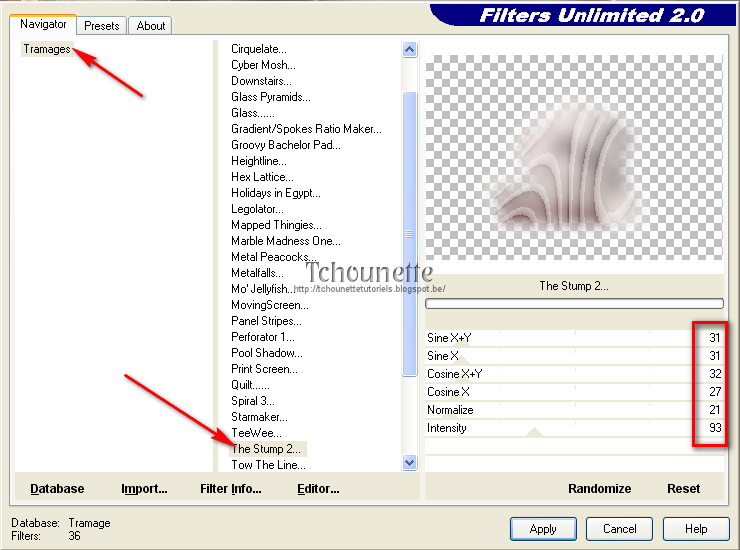Open the About tab
Viewport: 740px width, 550px height.
pos(151,26)
